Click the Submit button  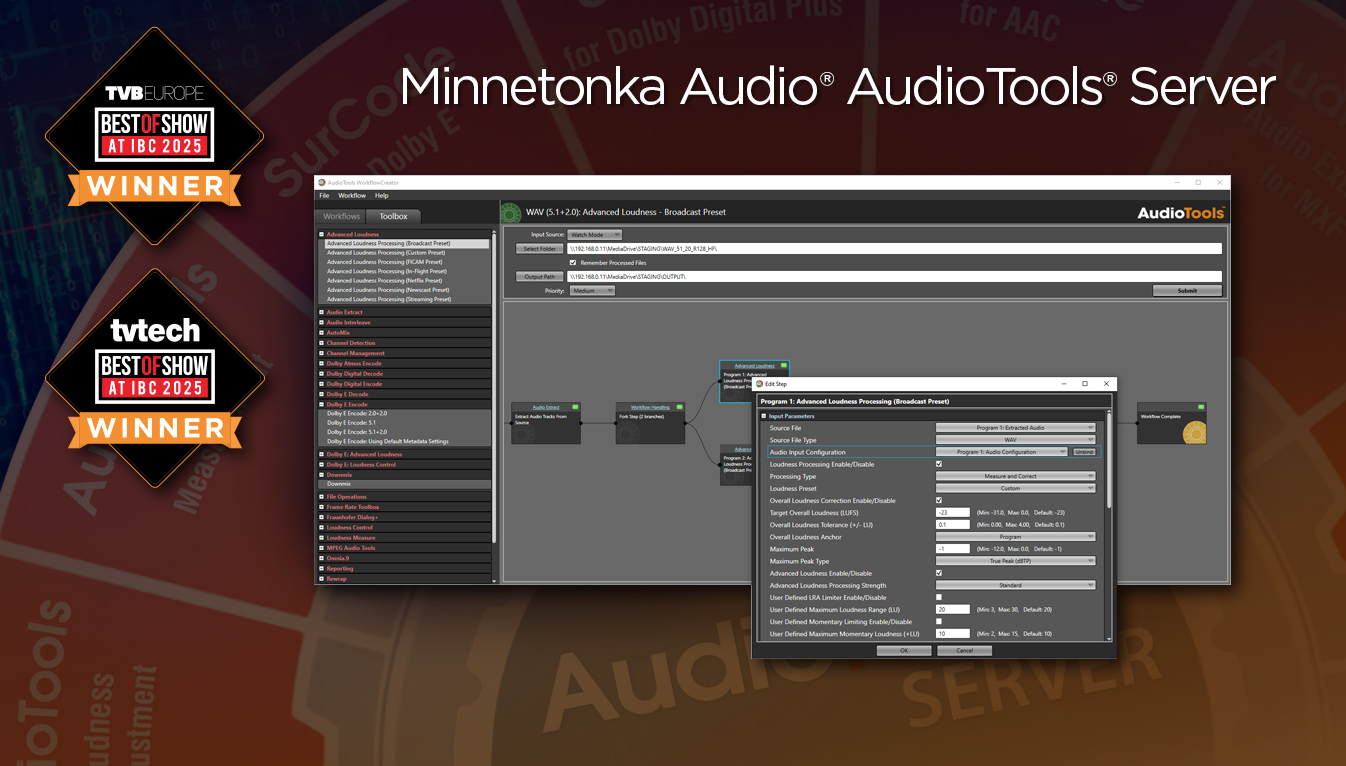(x=1187, y=291)
